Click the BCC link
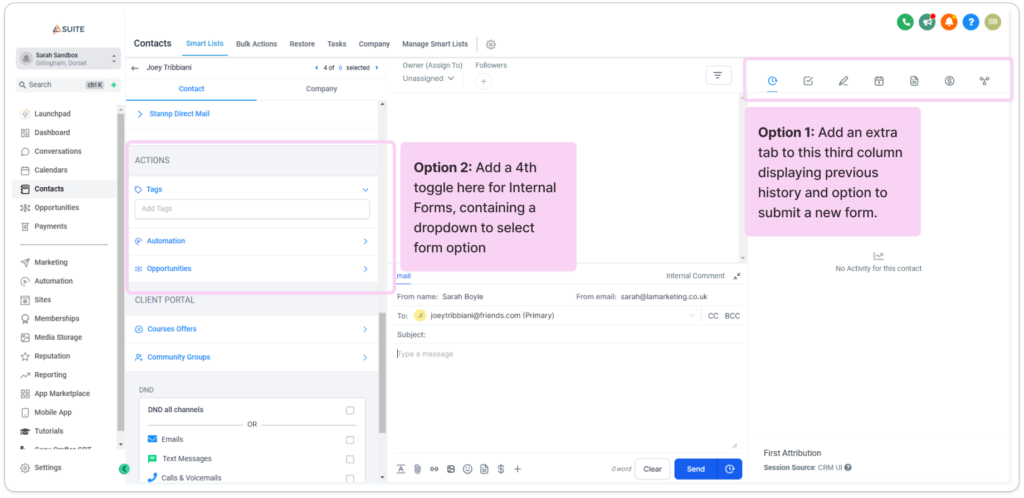The width and height of the screenshot is (1024, 498). [x=732, y=316]
